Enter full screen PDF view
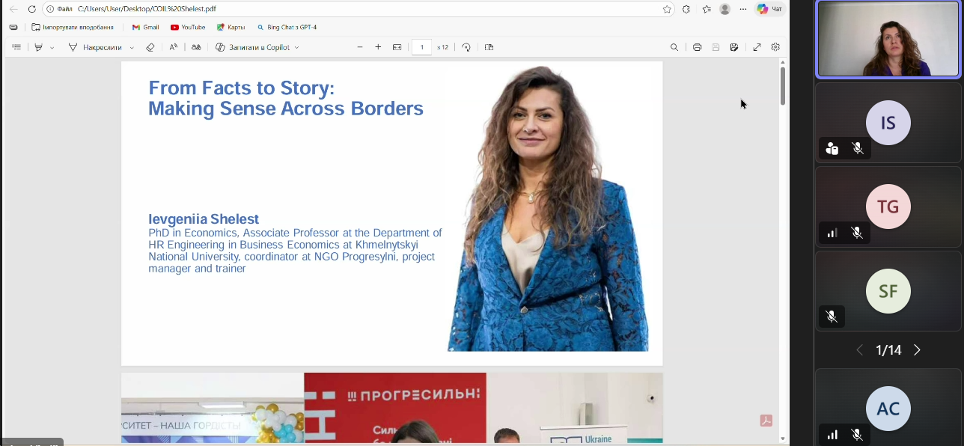This screenshot has width=964, height=446. pos(757,47)
